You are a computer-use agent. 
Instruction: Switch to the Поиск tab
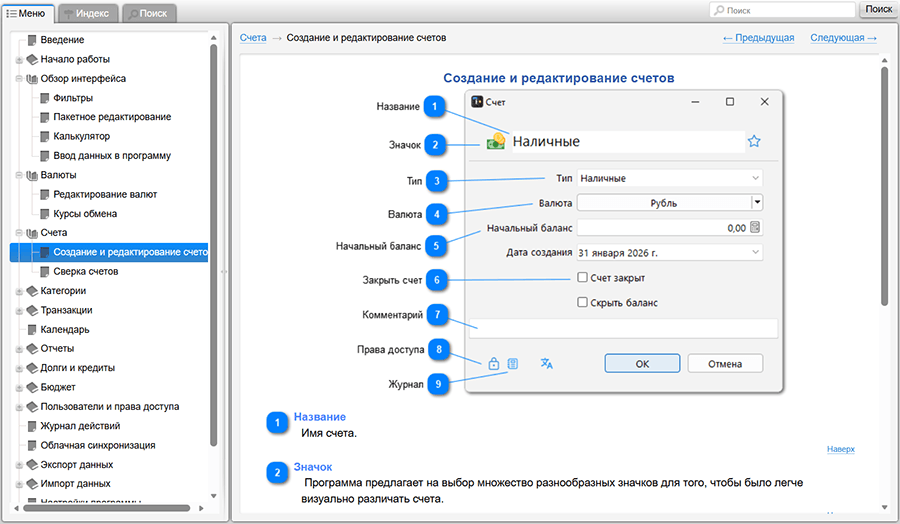(x=149, y=13)
